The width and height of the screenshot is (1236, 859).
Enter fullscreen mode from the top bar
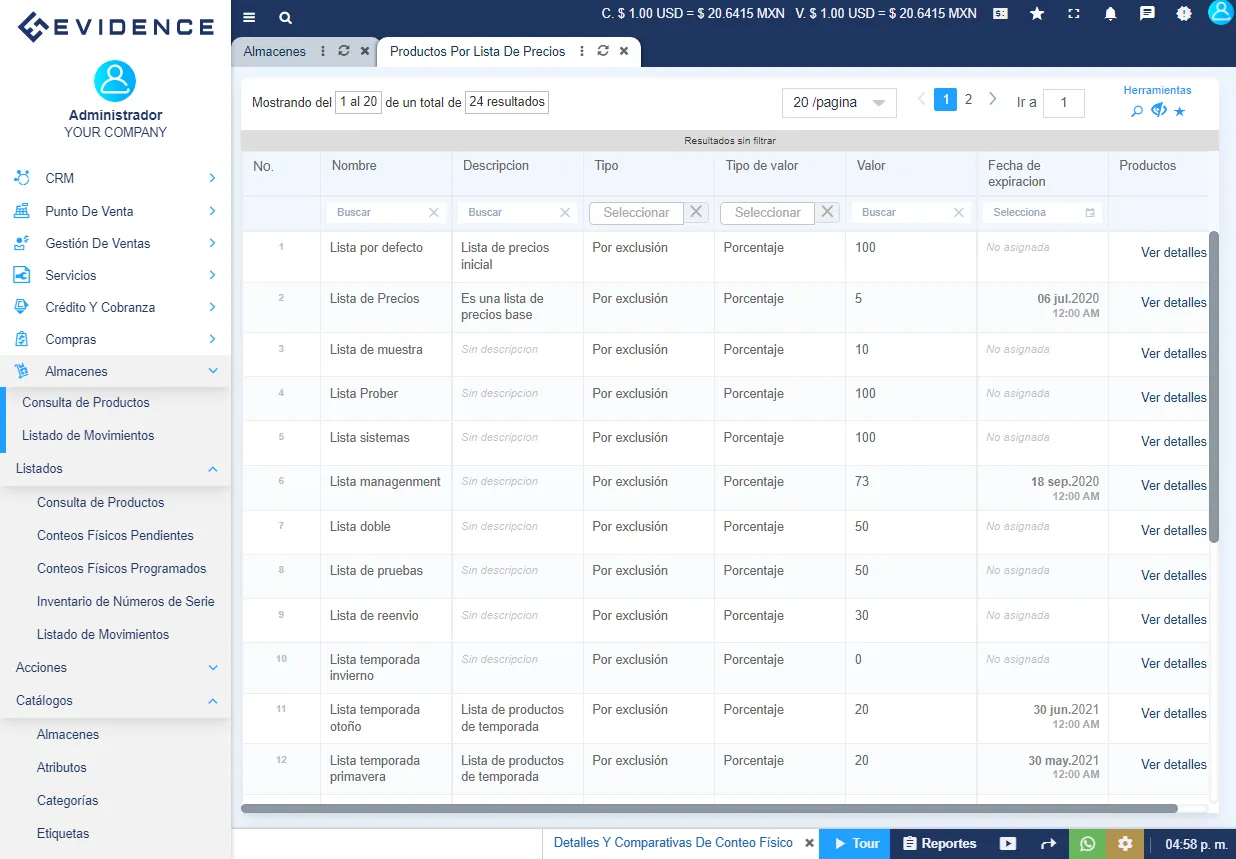(x=1074, y=14)
